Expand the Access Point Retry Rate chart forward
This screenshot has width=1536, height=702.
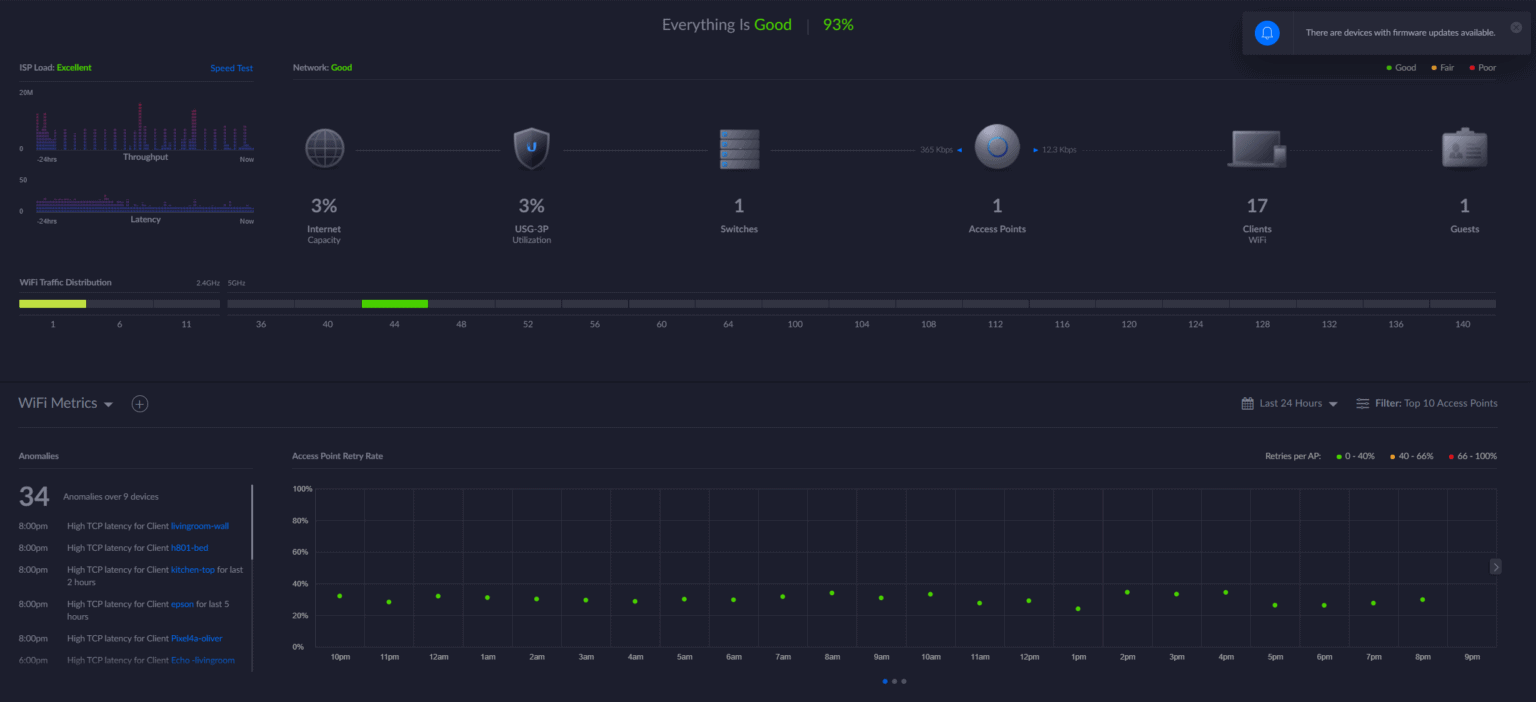tap(1495, 566)
